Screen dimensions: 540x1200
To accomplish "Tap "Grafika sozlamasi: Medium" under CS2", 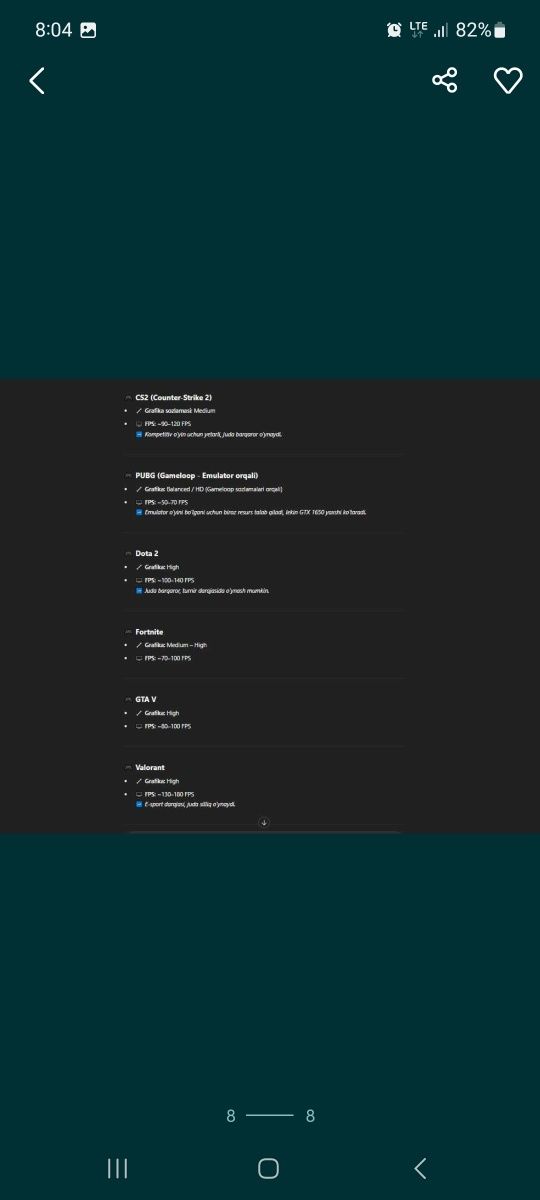I will click(180, 410).
